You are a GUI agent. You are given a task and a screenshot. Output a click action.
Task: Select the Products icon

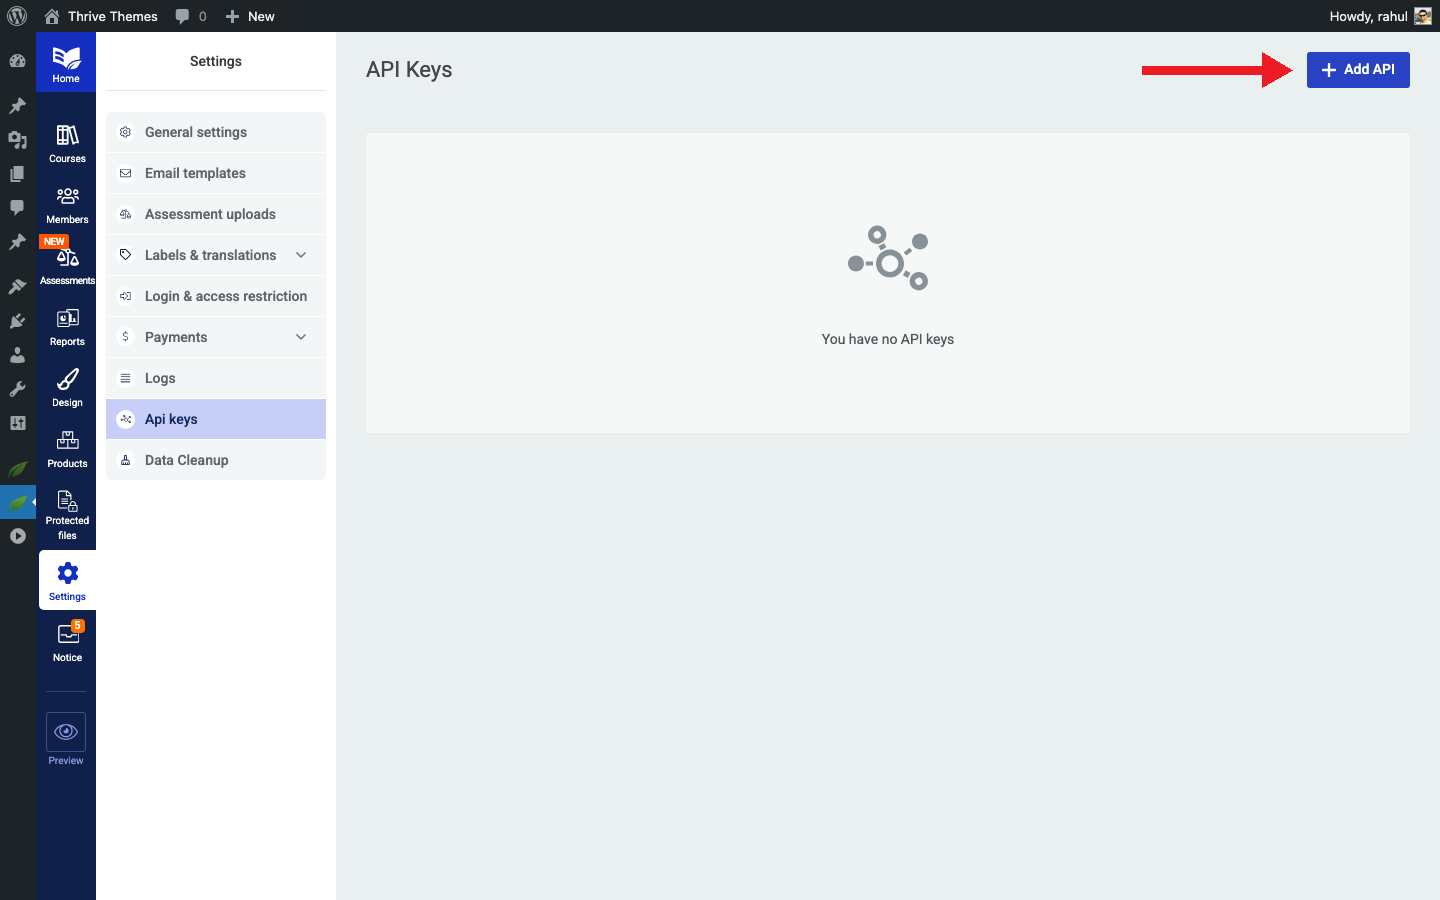(66, 447)
